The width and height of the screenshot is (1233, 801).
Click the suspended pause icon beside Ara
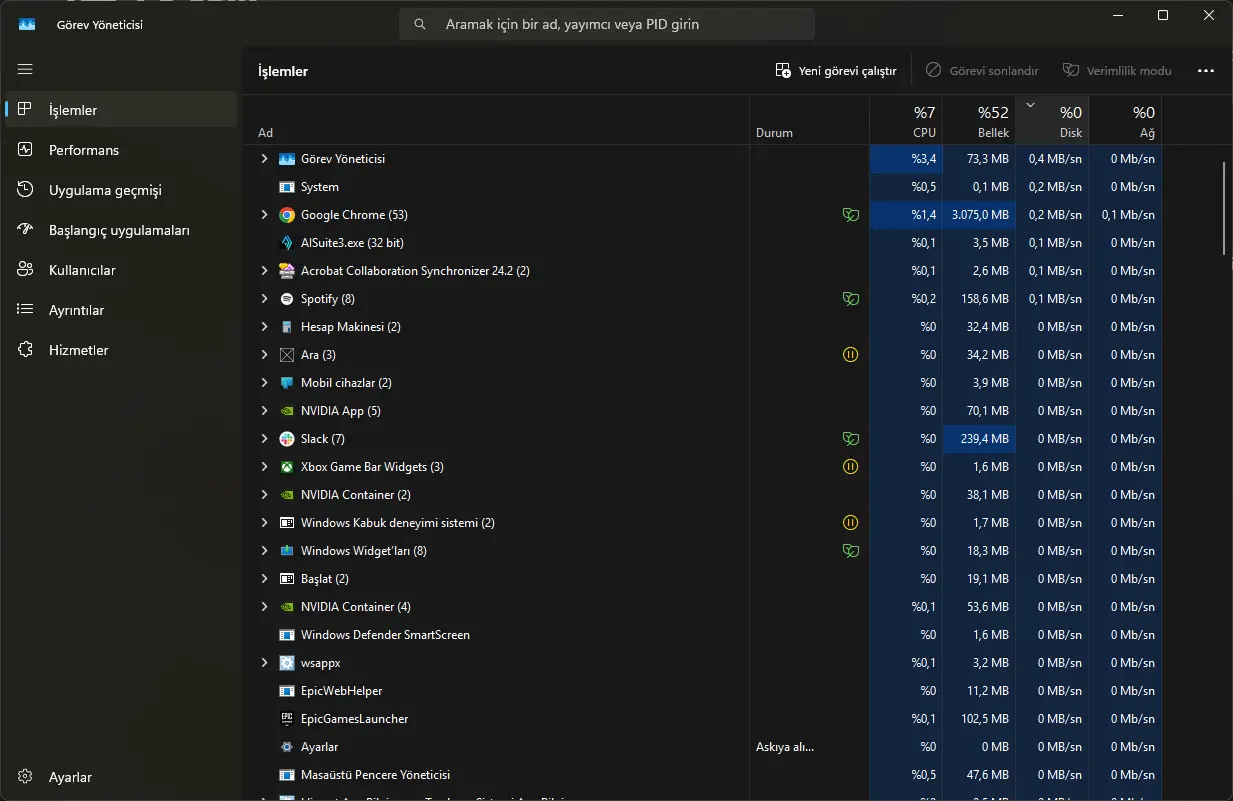pyautogui.click(x=850, y=355)
